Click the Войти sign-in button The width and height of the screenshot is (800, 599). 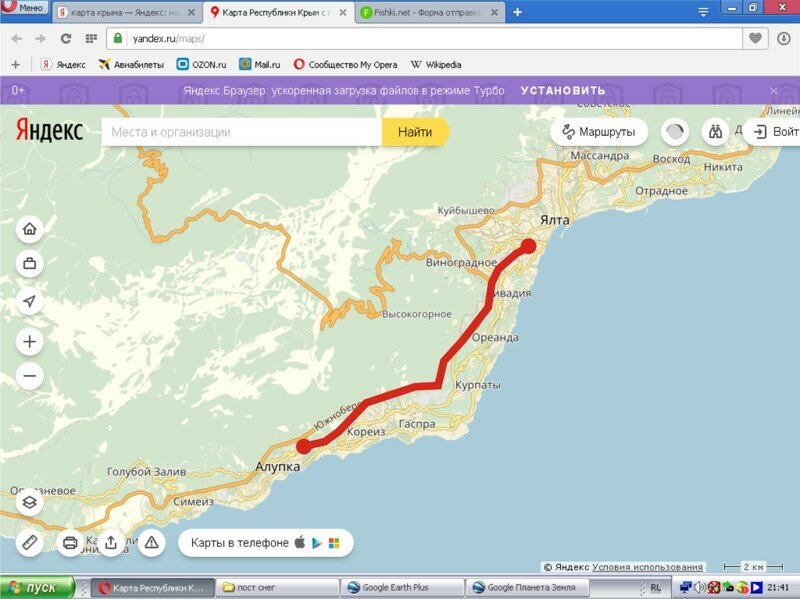pos(772,132)
